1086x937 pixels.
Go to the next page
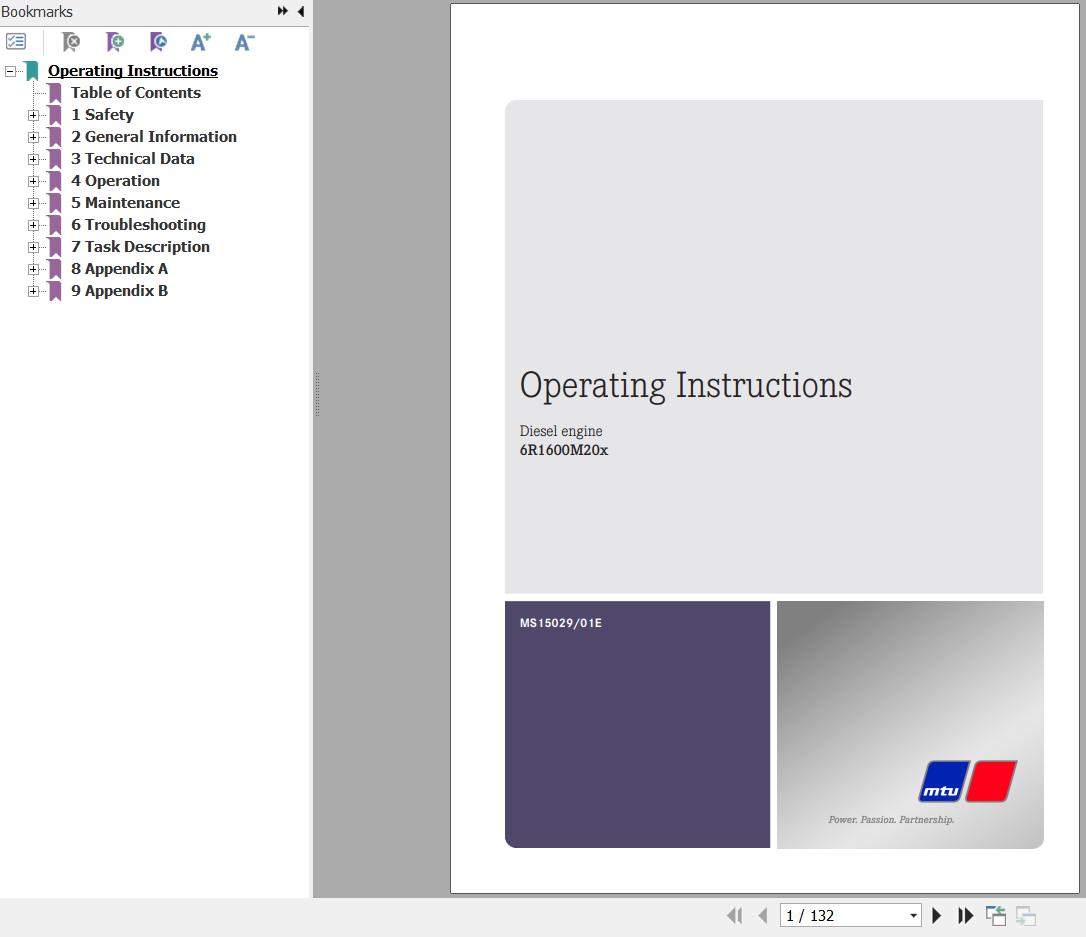coord(936,916)
